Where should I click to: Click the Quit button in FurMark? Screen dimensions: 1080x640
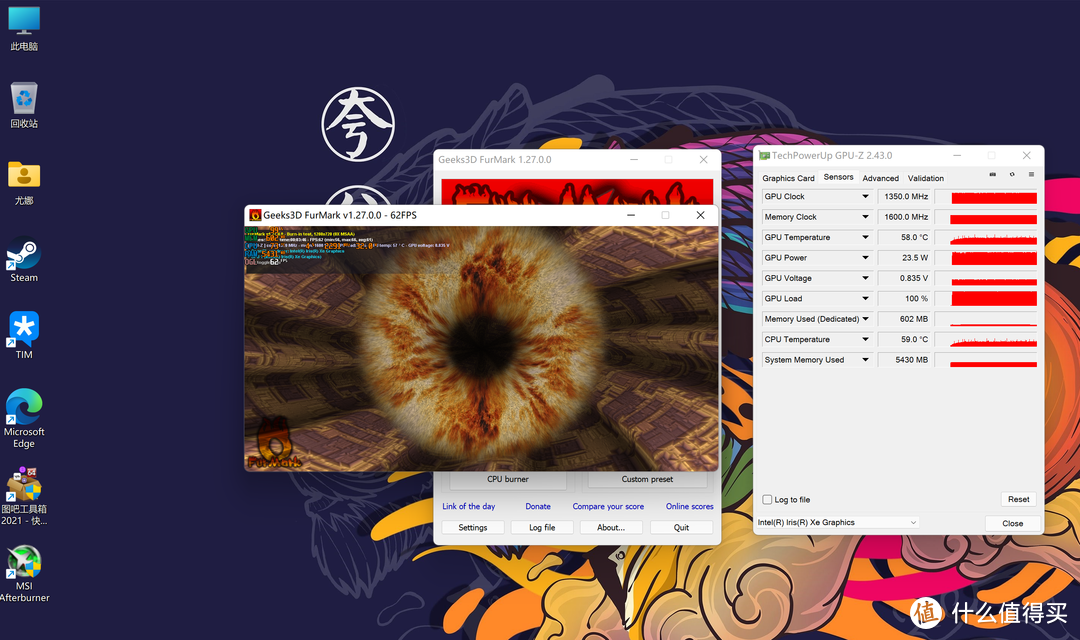pyautogui.click(x=681, y=527)
